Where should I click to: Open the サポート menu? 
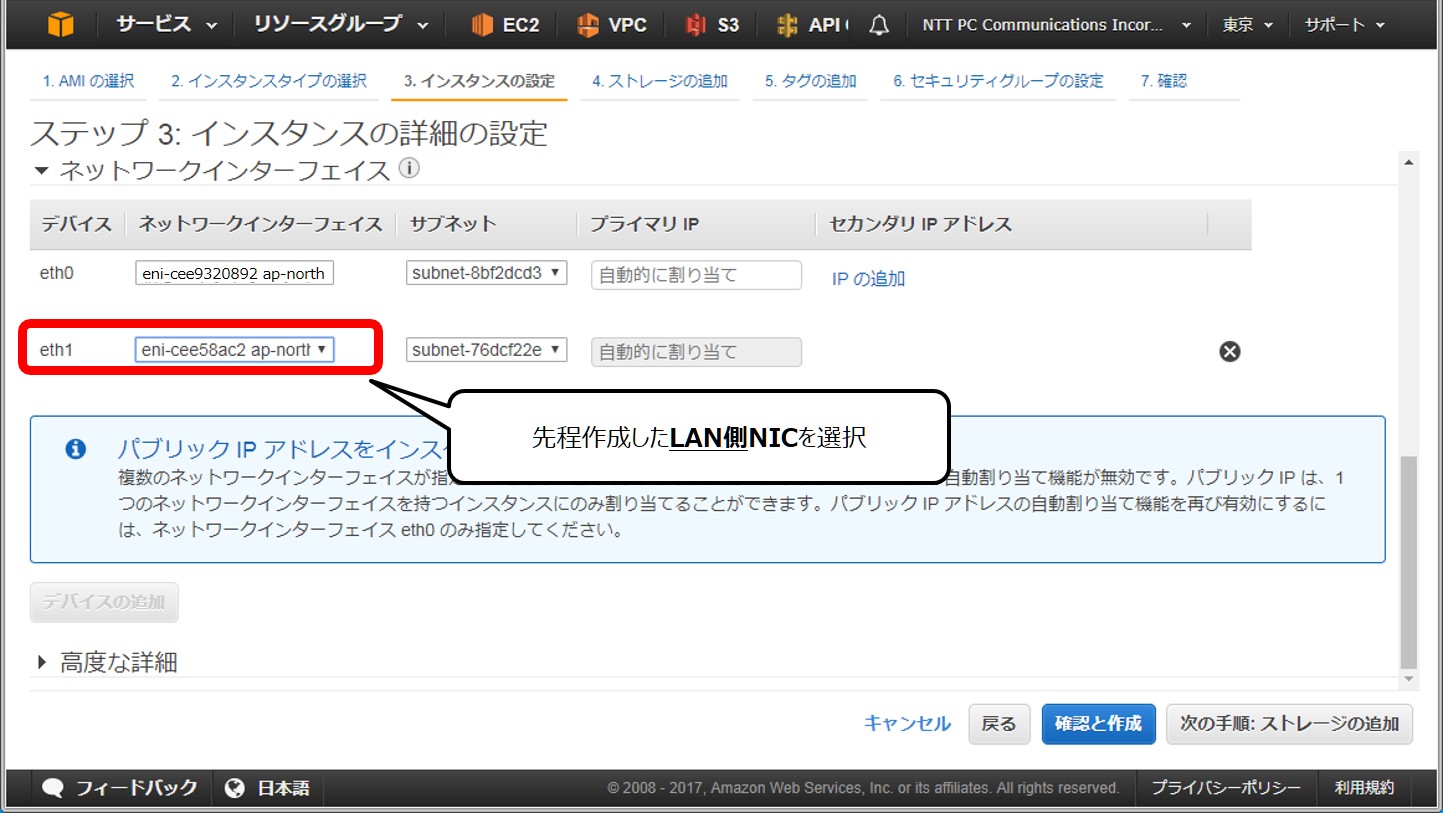tap(1344, 25)
